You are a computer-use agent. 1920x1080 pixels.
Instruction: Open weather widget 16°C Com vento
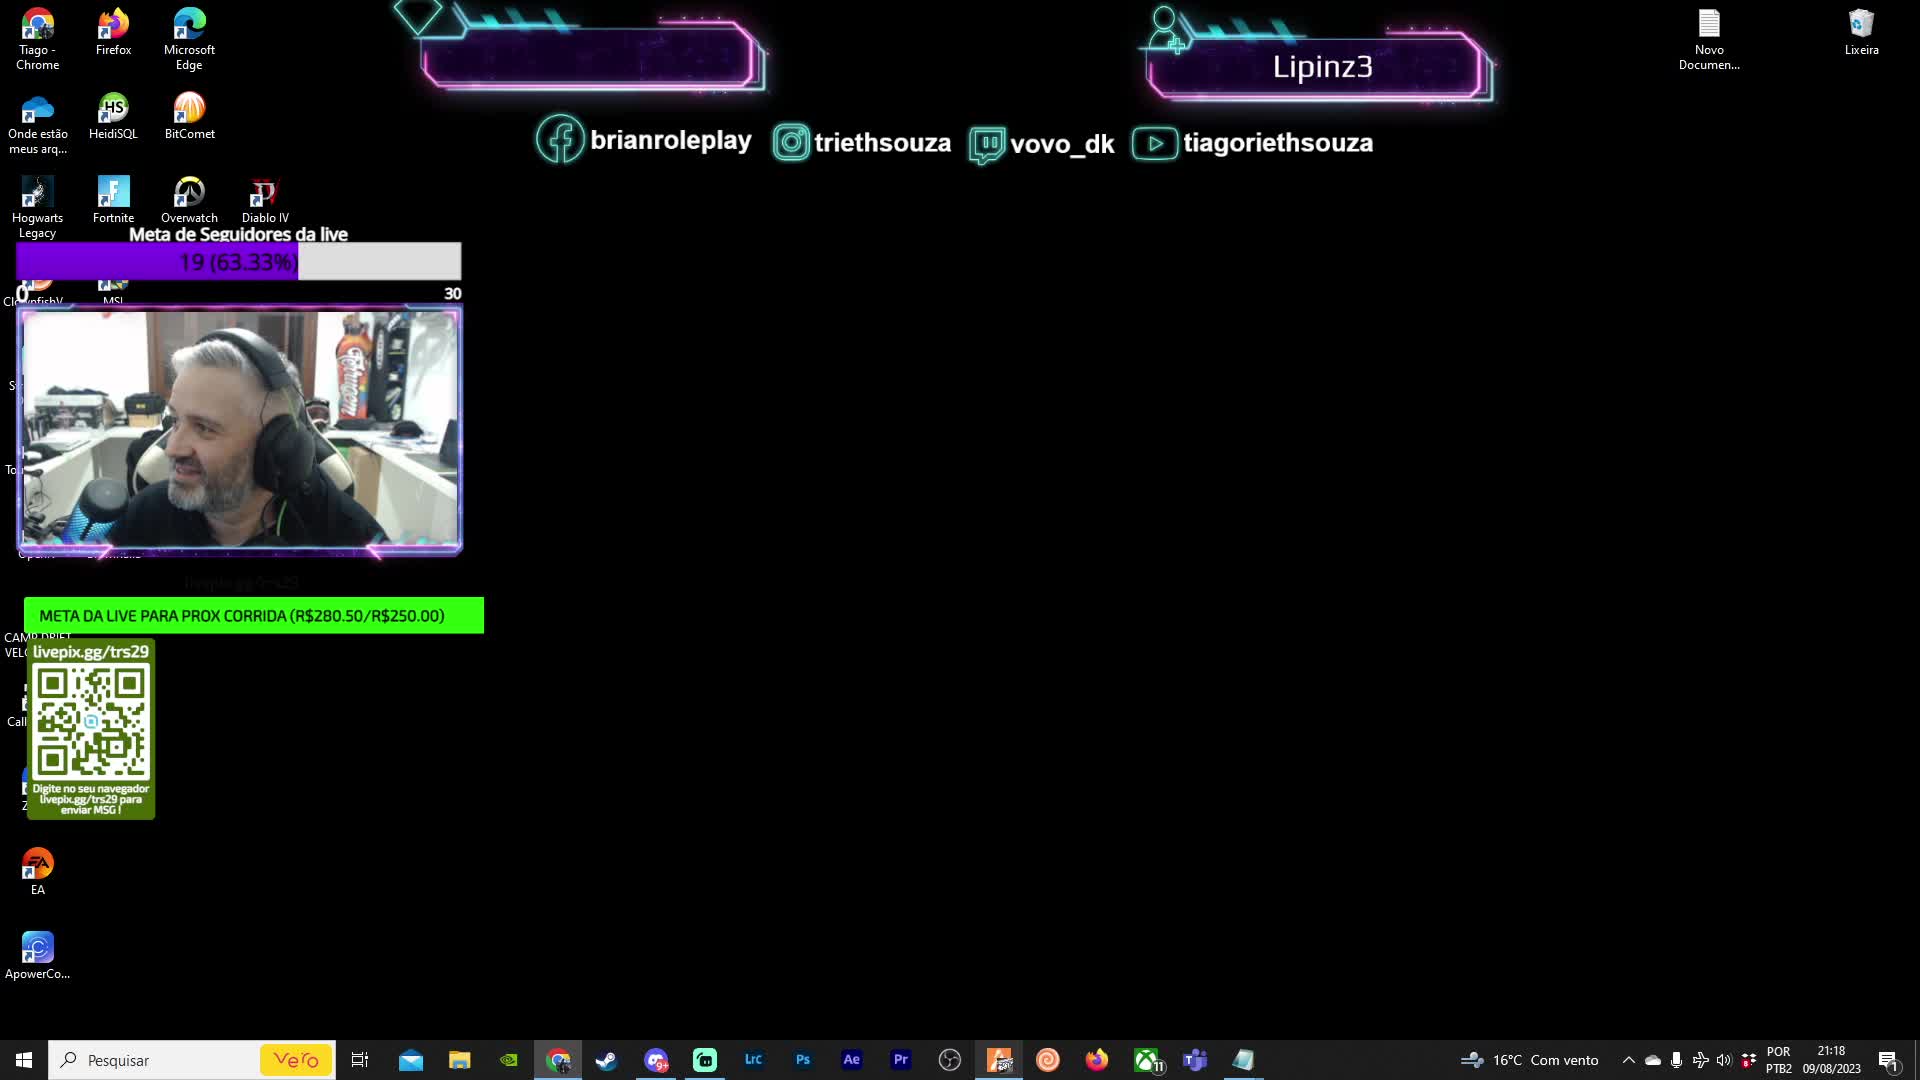[1530, 1060]
